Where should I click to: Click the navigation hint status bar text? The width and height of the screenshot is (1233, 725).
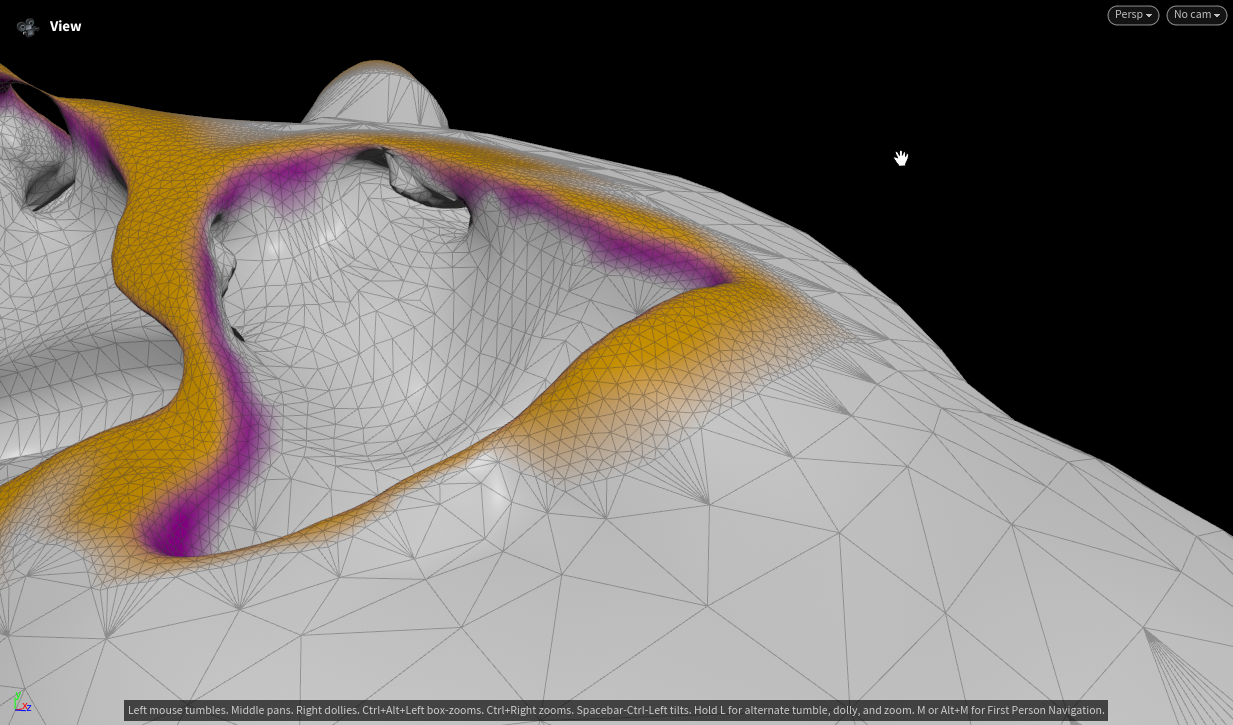click(x=616, y=710)
